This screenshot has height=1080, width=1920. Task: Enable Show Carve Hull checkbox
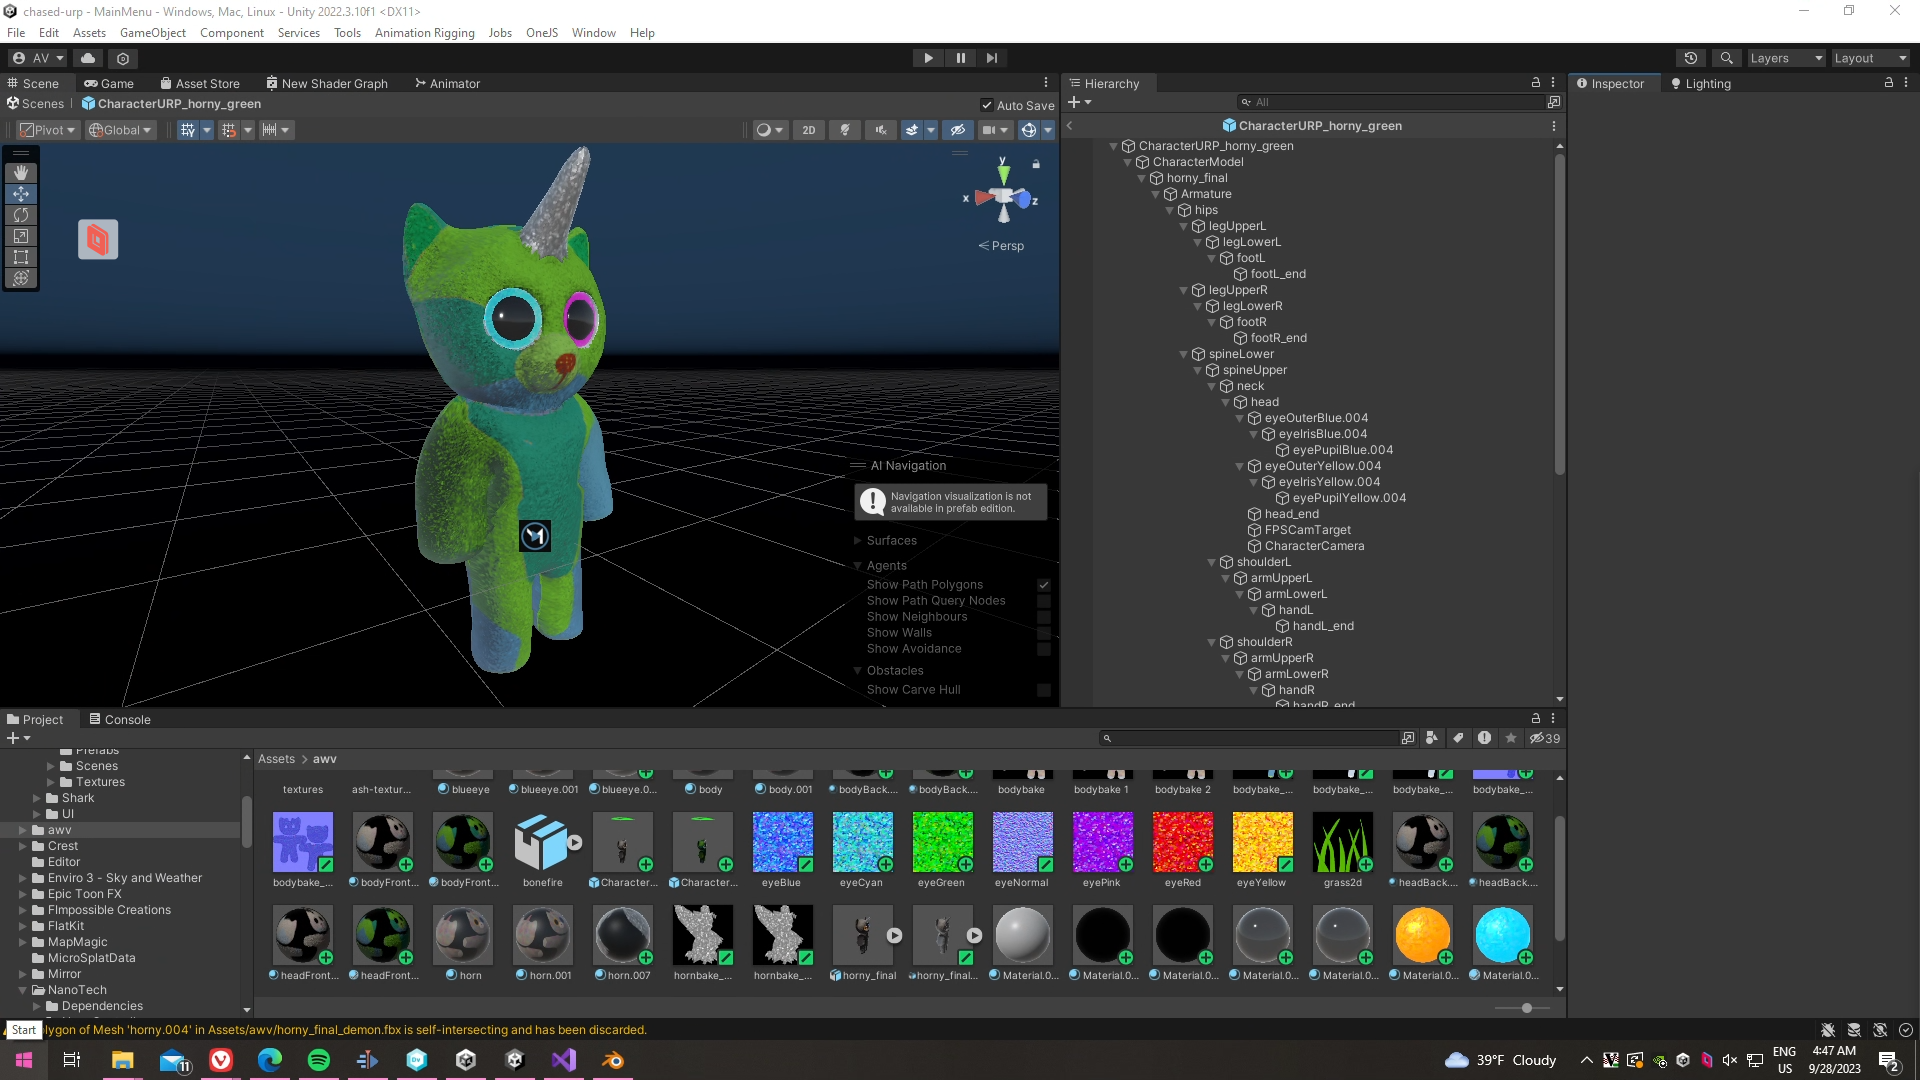click(x=1044, y=690)
